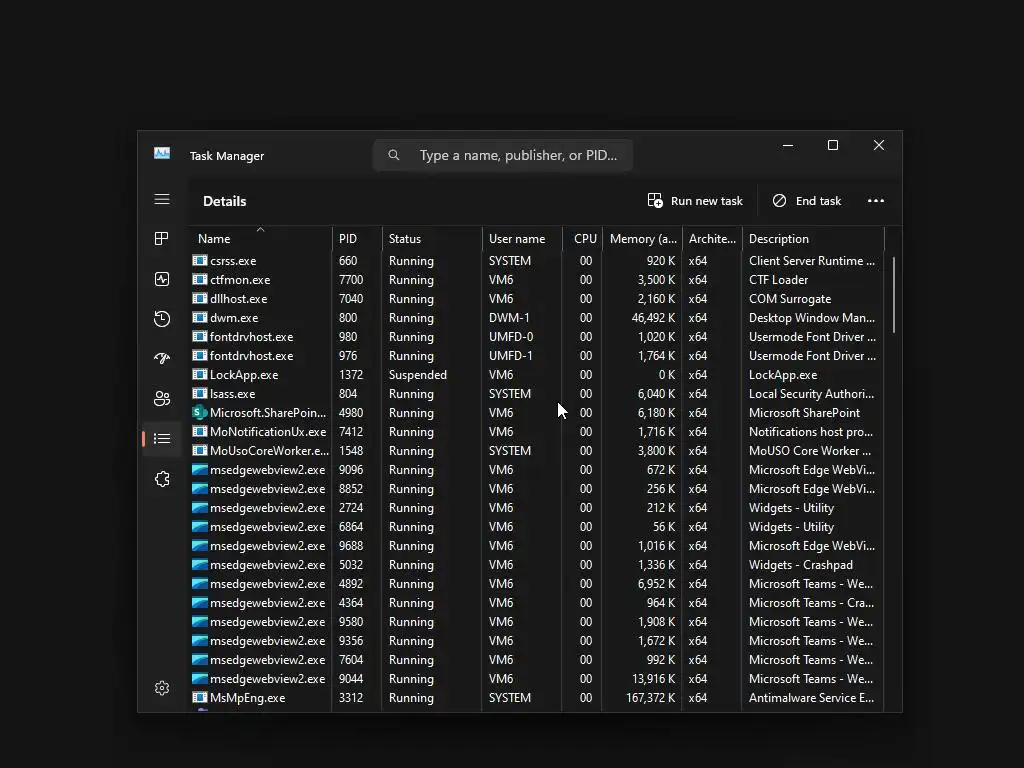This screenshot has height=768, width=1024.
Task: Click the Widgets - Crashpad description
Action: 801,565
